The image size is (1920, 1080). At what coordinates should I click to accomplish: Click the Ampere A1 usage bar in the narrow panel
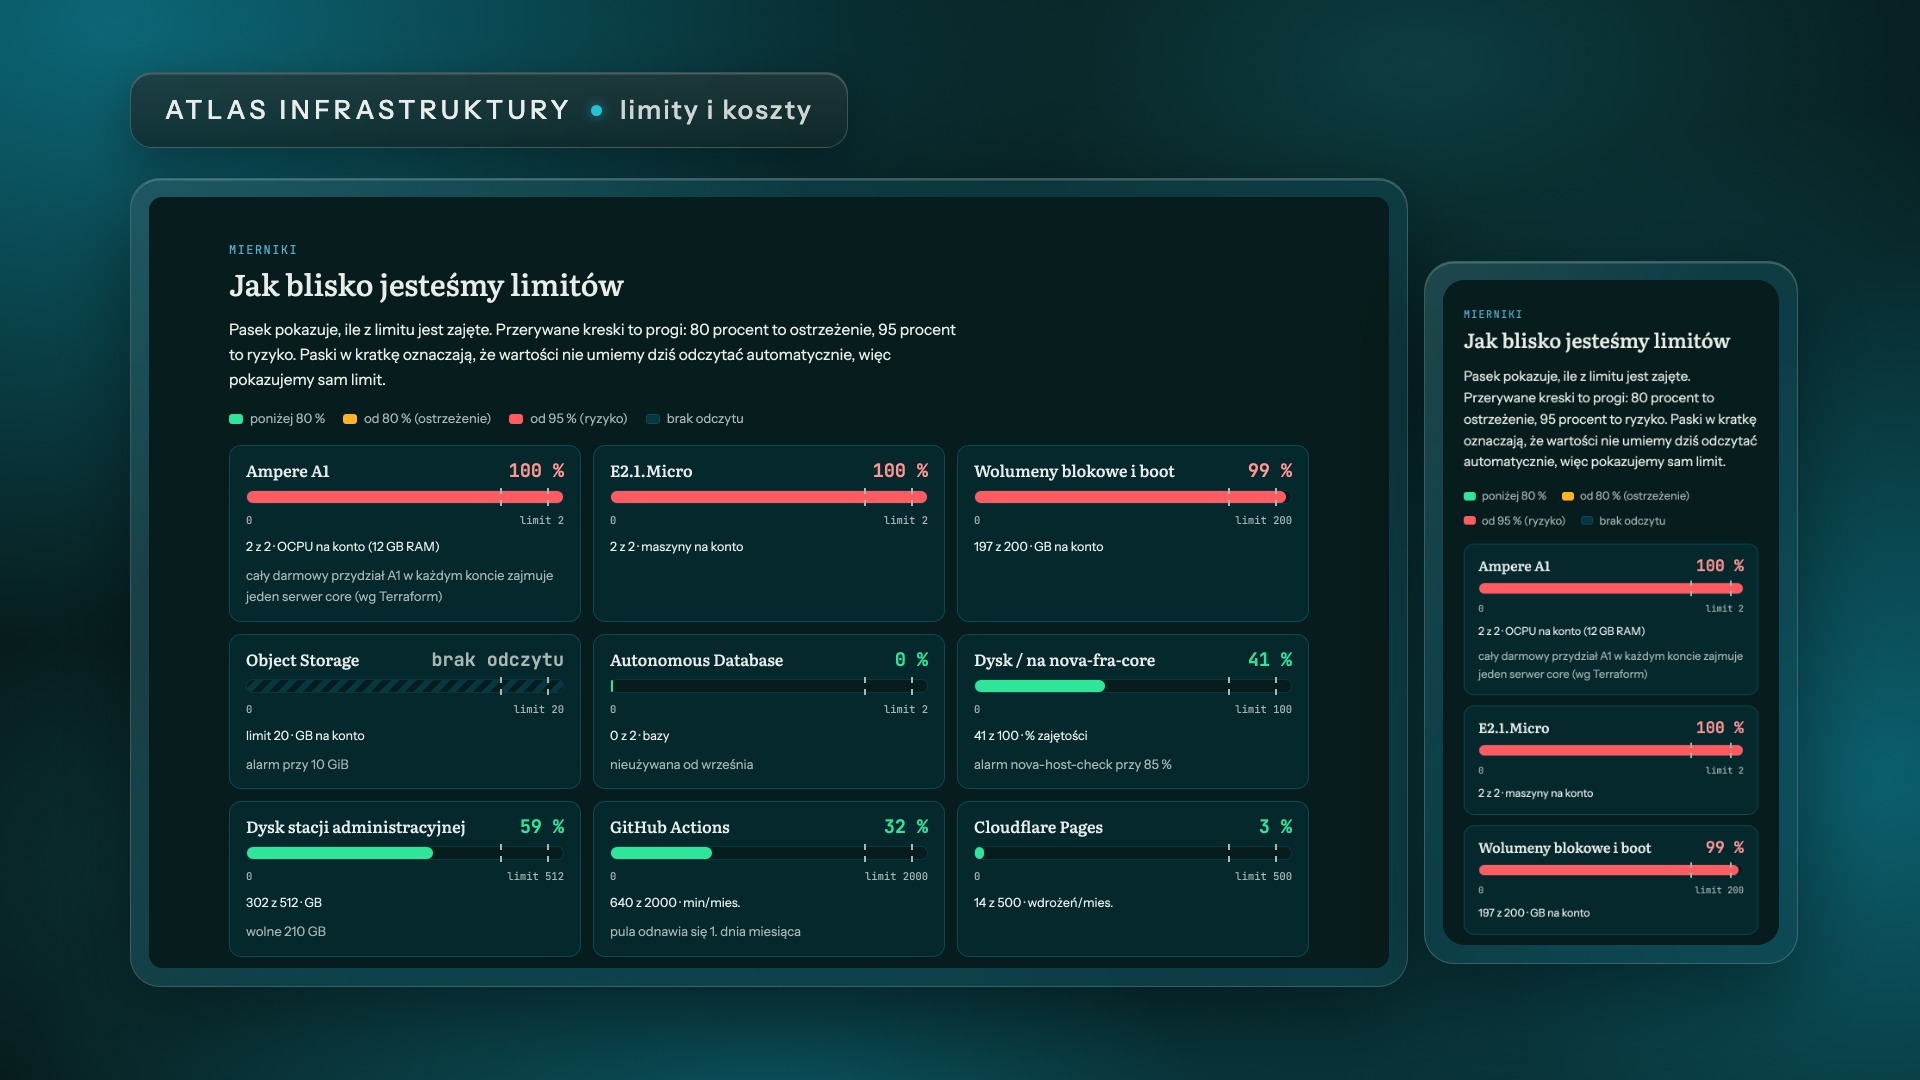(1611, 588)
